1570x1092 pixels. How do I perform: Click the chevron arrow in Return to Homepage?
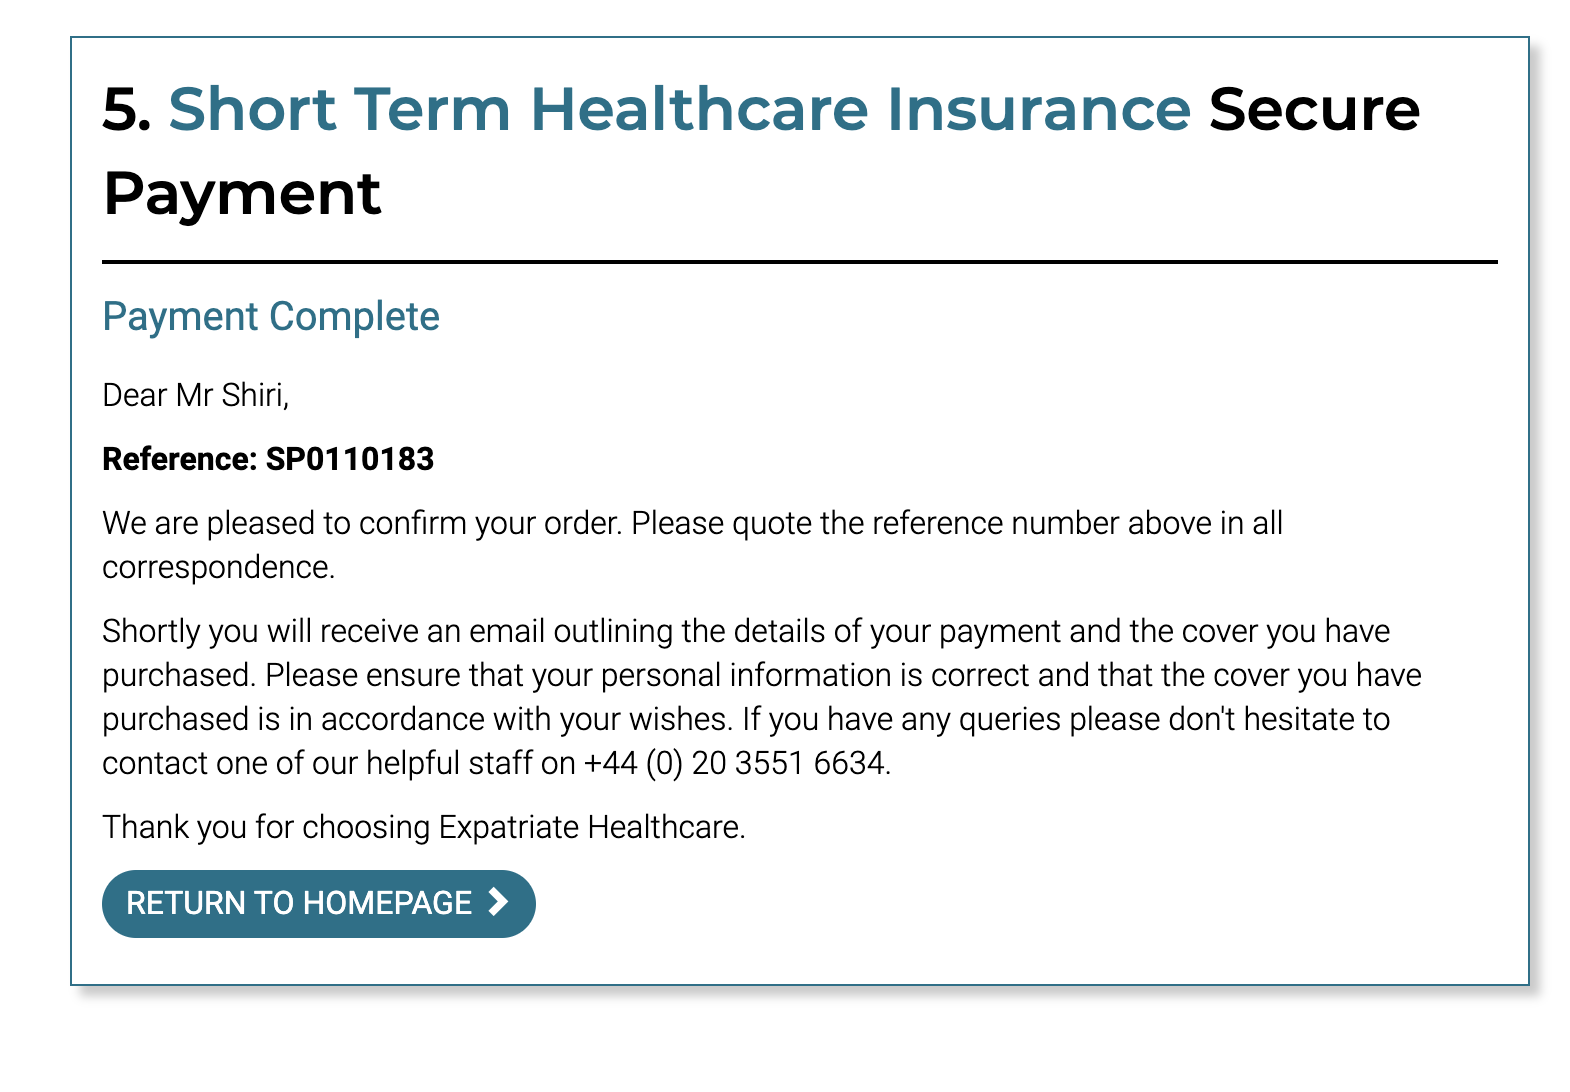pos(497,902)
